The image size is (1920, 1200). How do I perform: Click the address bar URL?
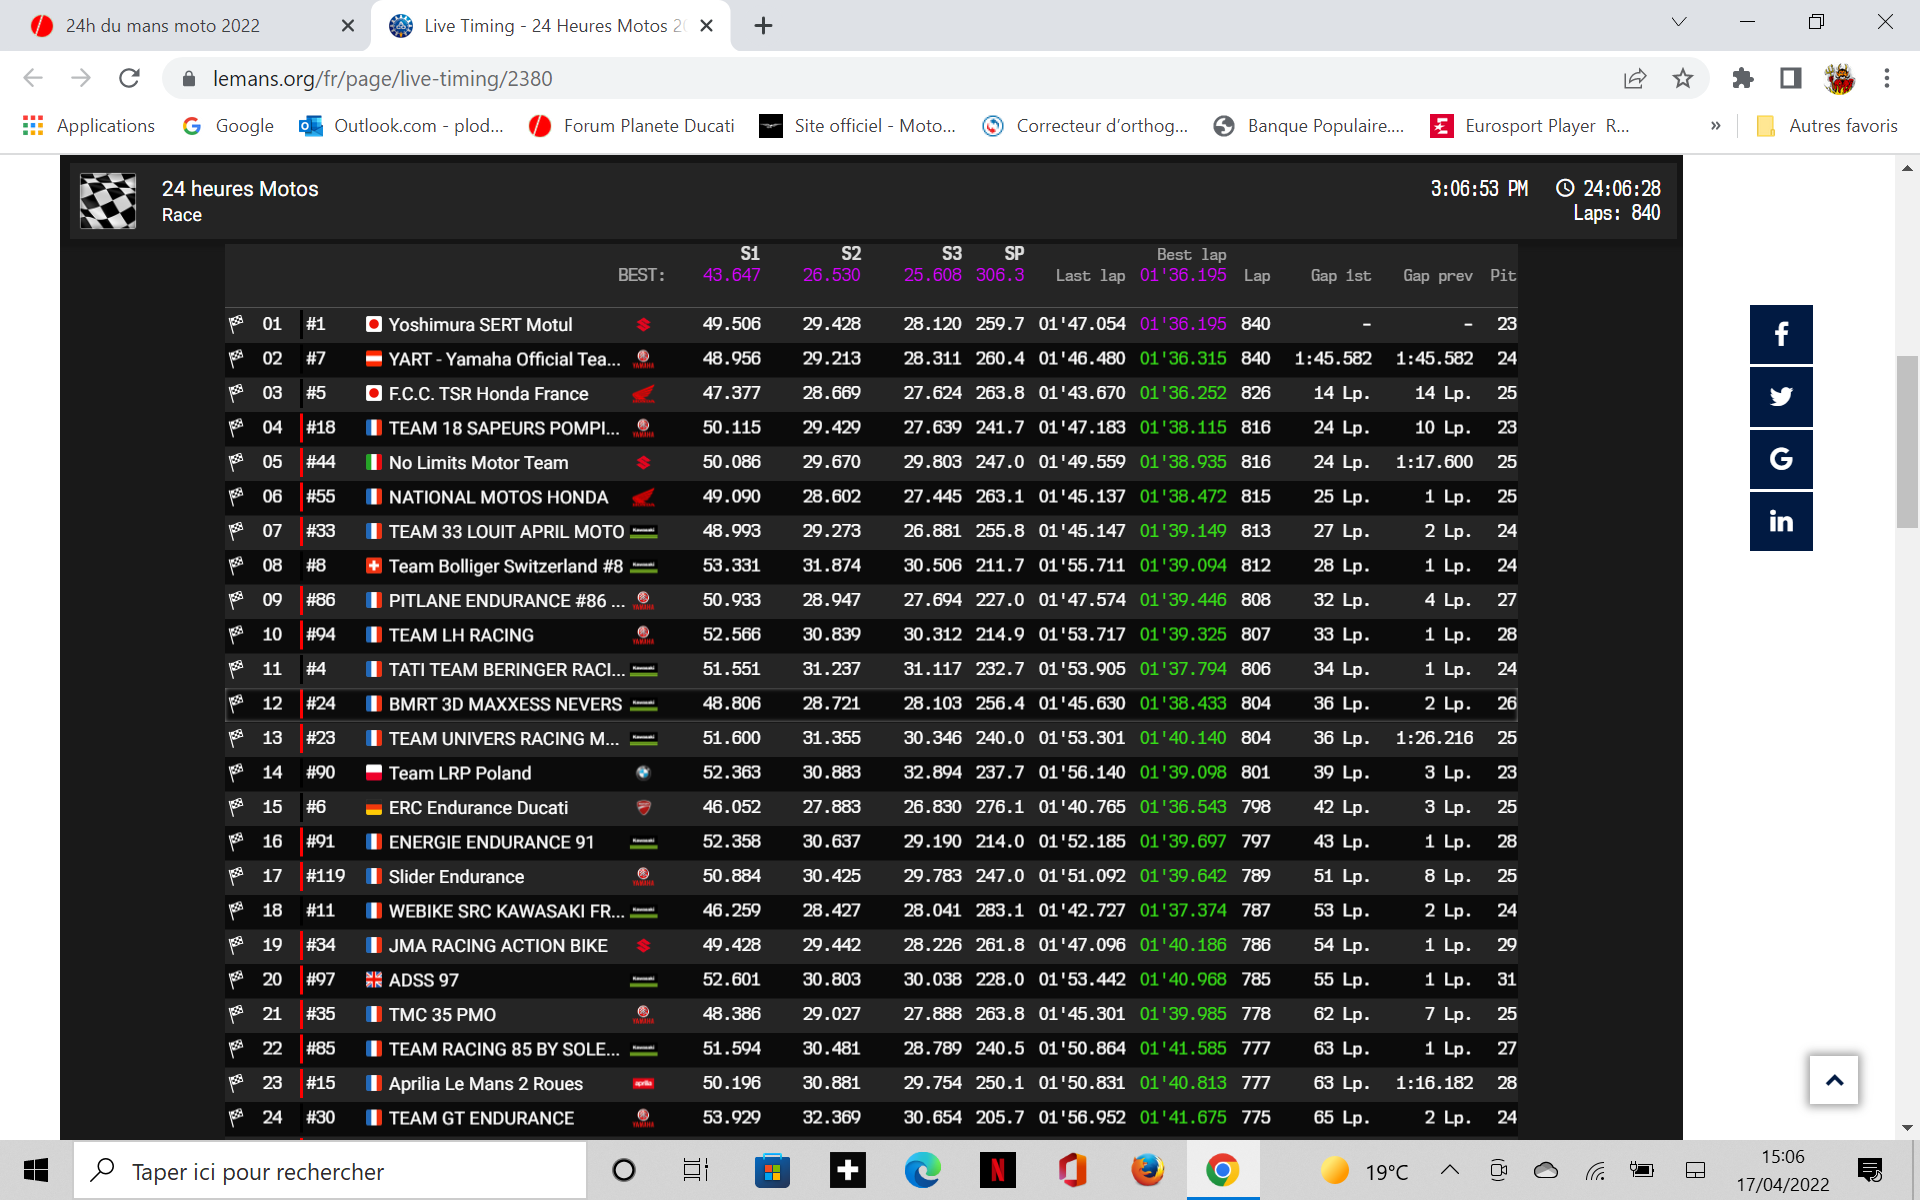click(x=382, y=78)
